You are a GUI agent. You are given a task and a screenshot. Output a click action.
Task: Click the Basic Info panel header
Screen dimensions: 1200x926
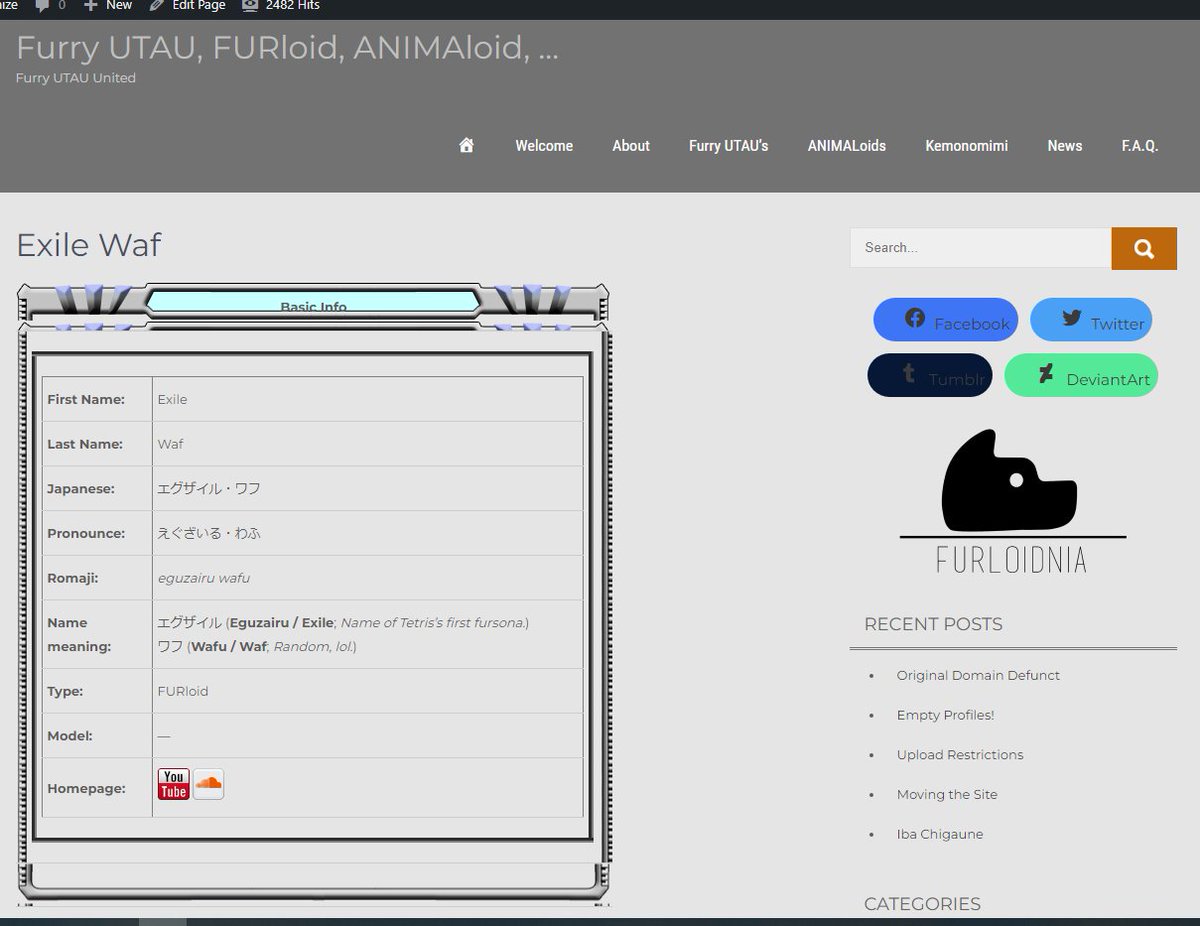tap(313, 303)
